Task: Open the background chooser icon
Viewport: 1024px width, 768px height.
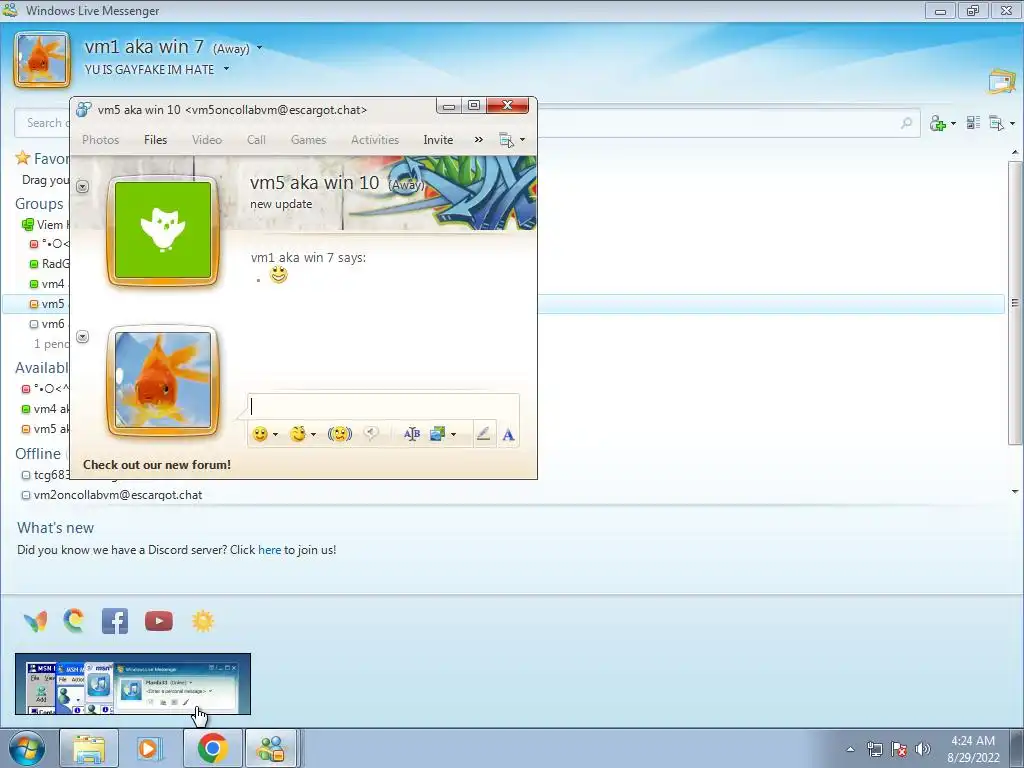Action: 437,434
